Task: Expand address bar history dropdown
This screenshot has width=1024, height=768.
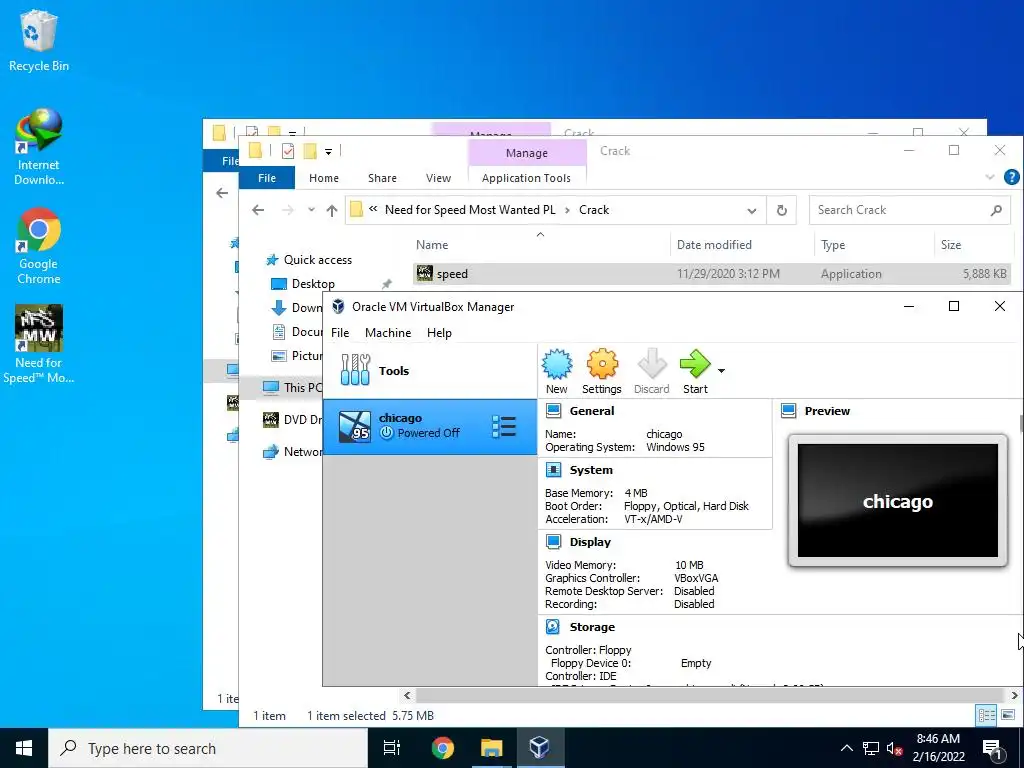Action: tap(752, 210)
